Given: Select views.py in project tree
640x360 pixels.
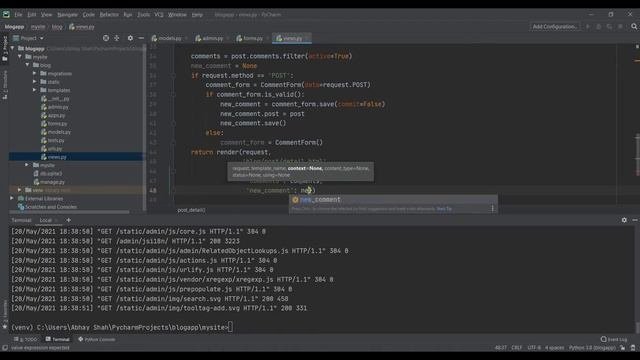Looking at the screenshot, I should (x=53, y=157).
